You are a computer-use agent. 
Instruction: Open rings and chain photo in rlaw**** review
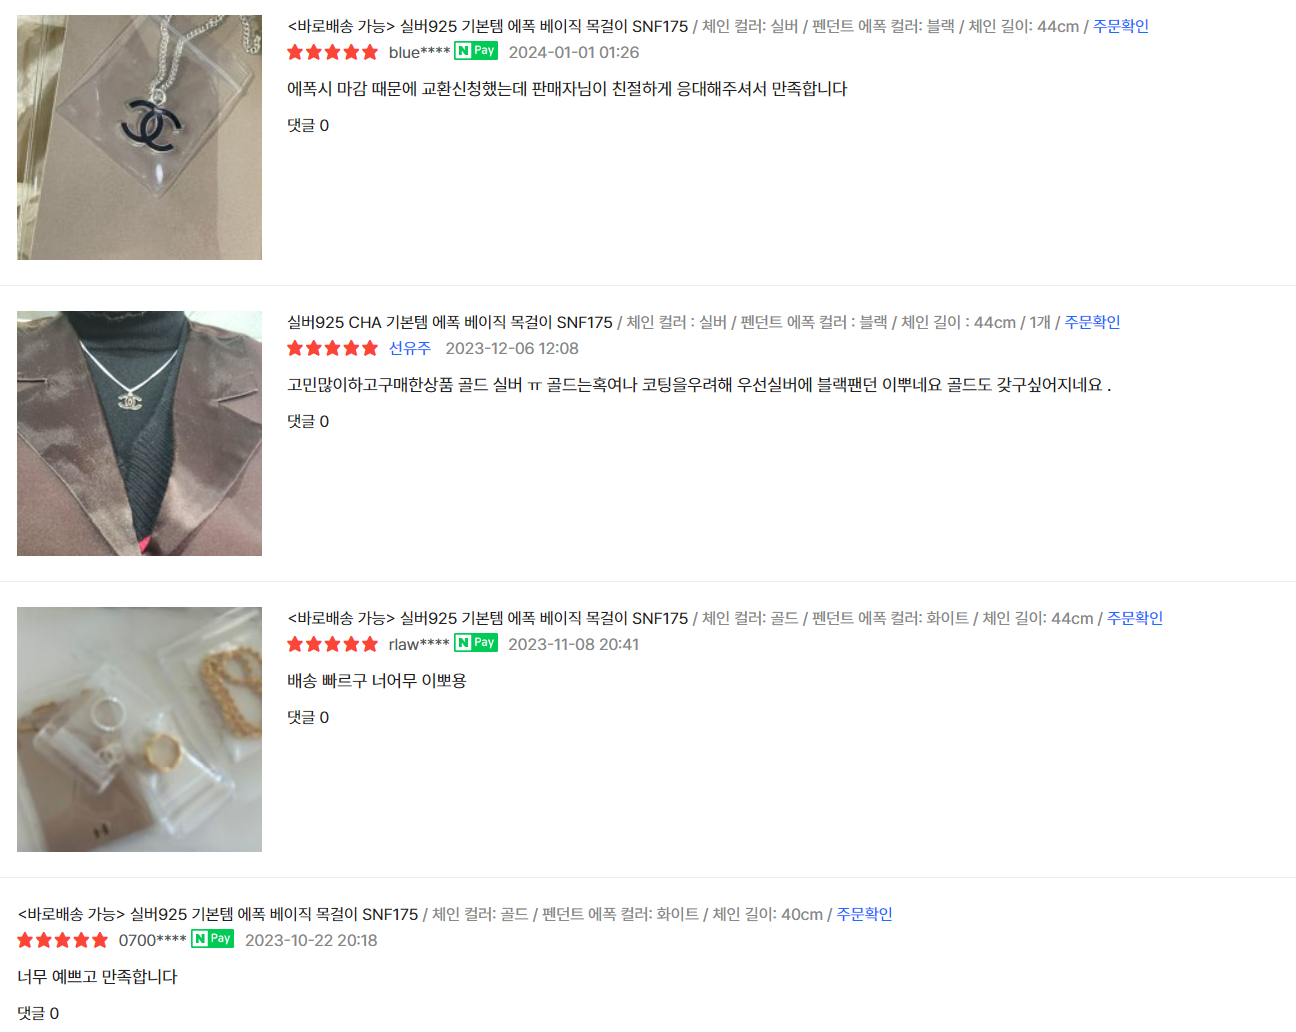pyautogui.click(x=139, y=729)
